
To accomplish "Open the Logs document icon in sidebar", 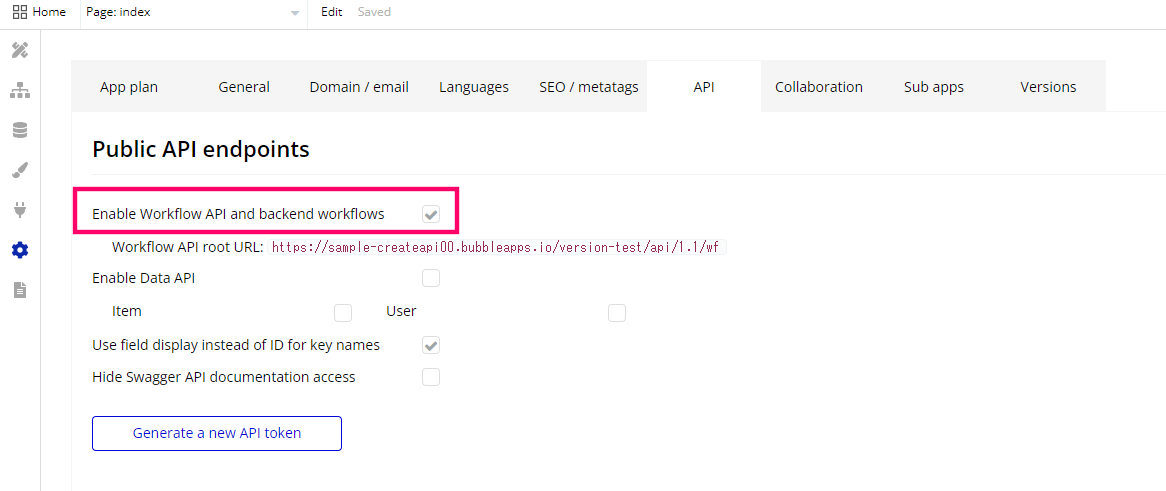I will click(20, 290).
